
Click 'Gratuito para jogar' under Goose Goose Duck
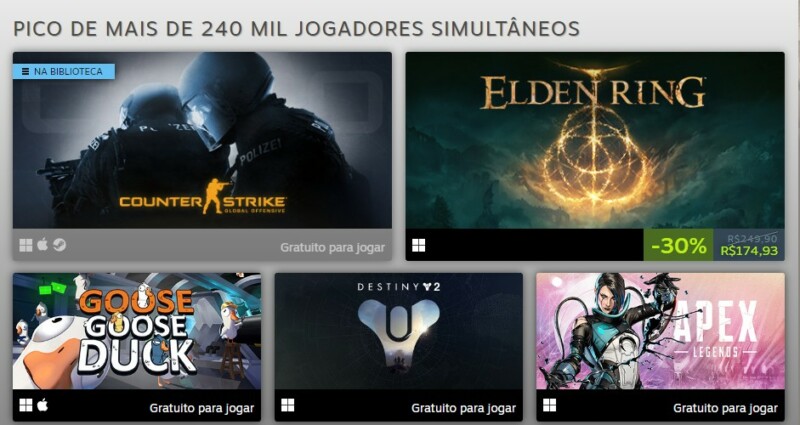202,408
